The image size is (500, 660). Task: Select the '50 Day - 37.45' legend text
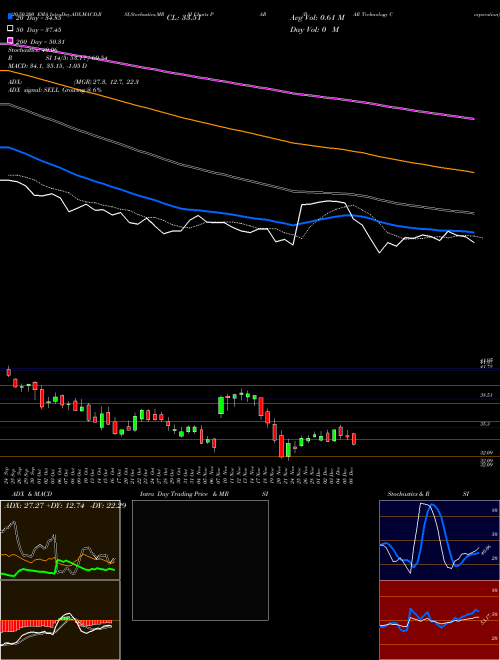(39, 30)
